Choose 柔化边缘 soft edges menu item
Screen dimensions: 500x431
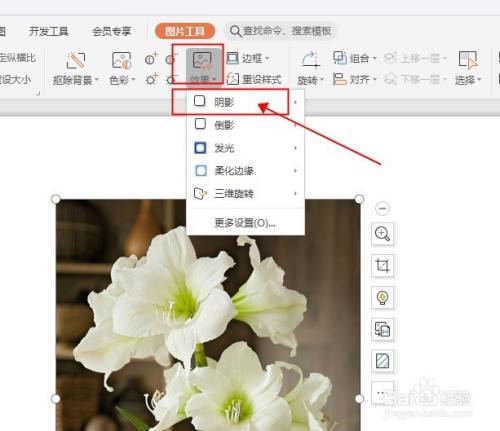(245, 171)
